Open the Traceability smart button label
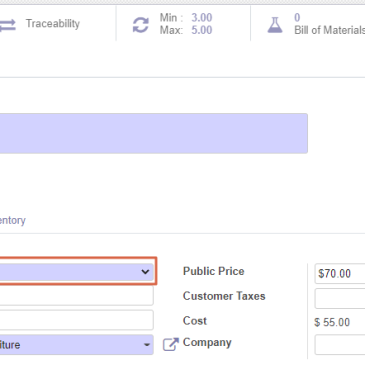Viewport: 365px width, 365px height. (53, 24)
